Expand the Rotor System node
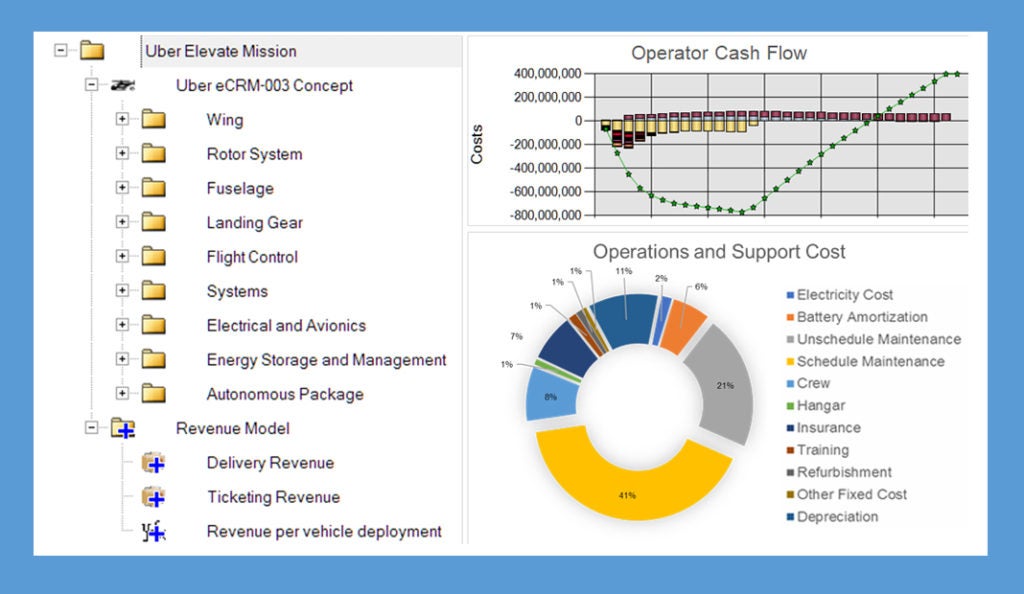 [122, 153]
